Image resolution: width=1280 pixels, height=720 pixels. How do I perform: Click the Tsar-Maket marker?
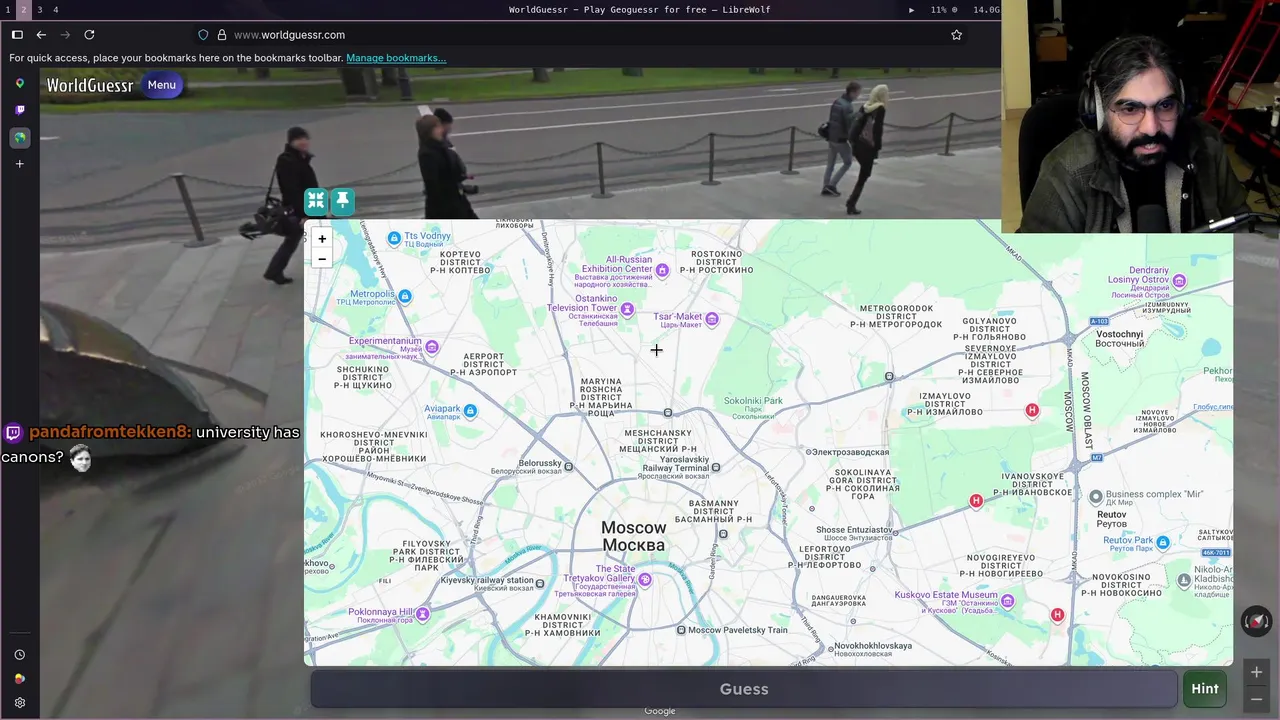pyautogui.click(x=712, y=320)
